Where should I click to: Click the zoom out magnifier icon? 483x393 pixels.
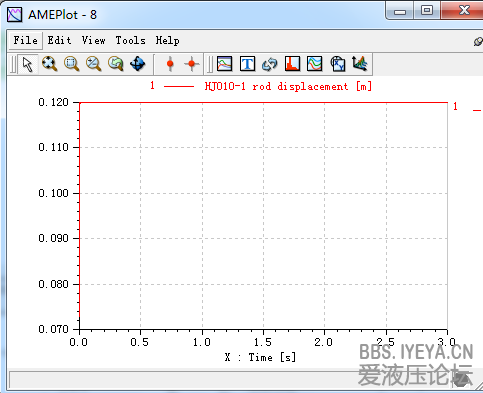94,63
